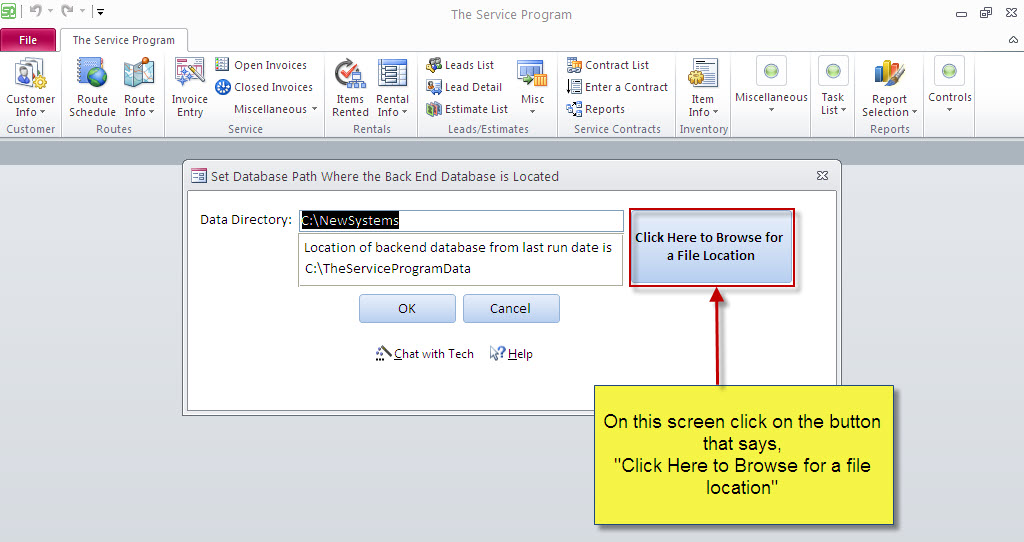
Task: Open Service Contracts Reports
Action: pyautogui.click(x=596, y=109)
